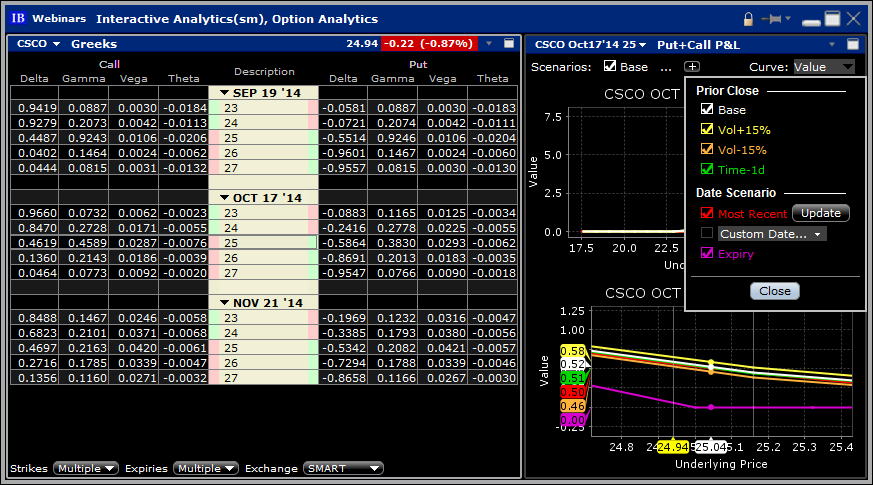Screen dimensions: 873x485
Task: Open Expiries Multiple dropdown
Action: 206,469
